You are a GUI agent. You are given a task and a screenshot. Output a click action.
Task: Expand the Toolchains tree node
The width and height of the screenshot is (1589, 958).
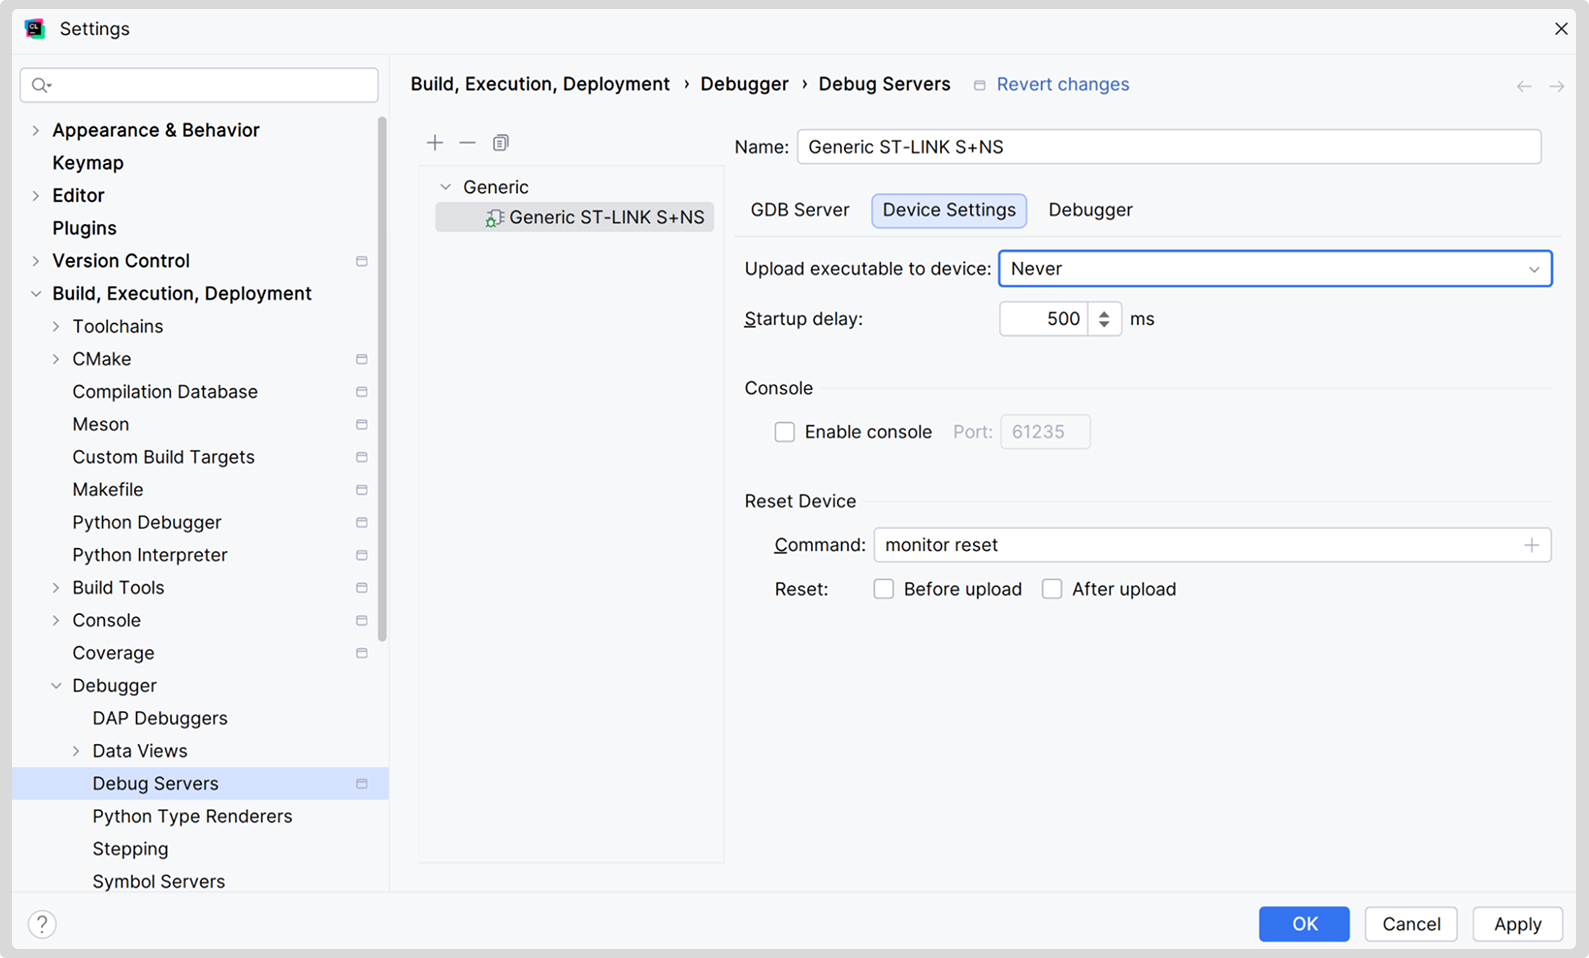pyautogui.click(x=56, y=327)
